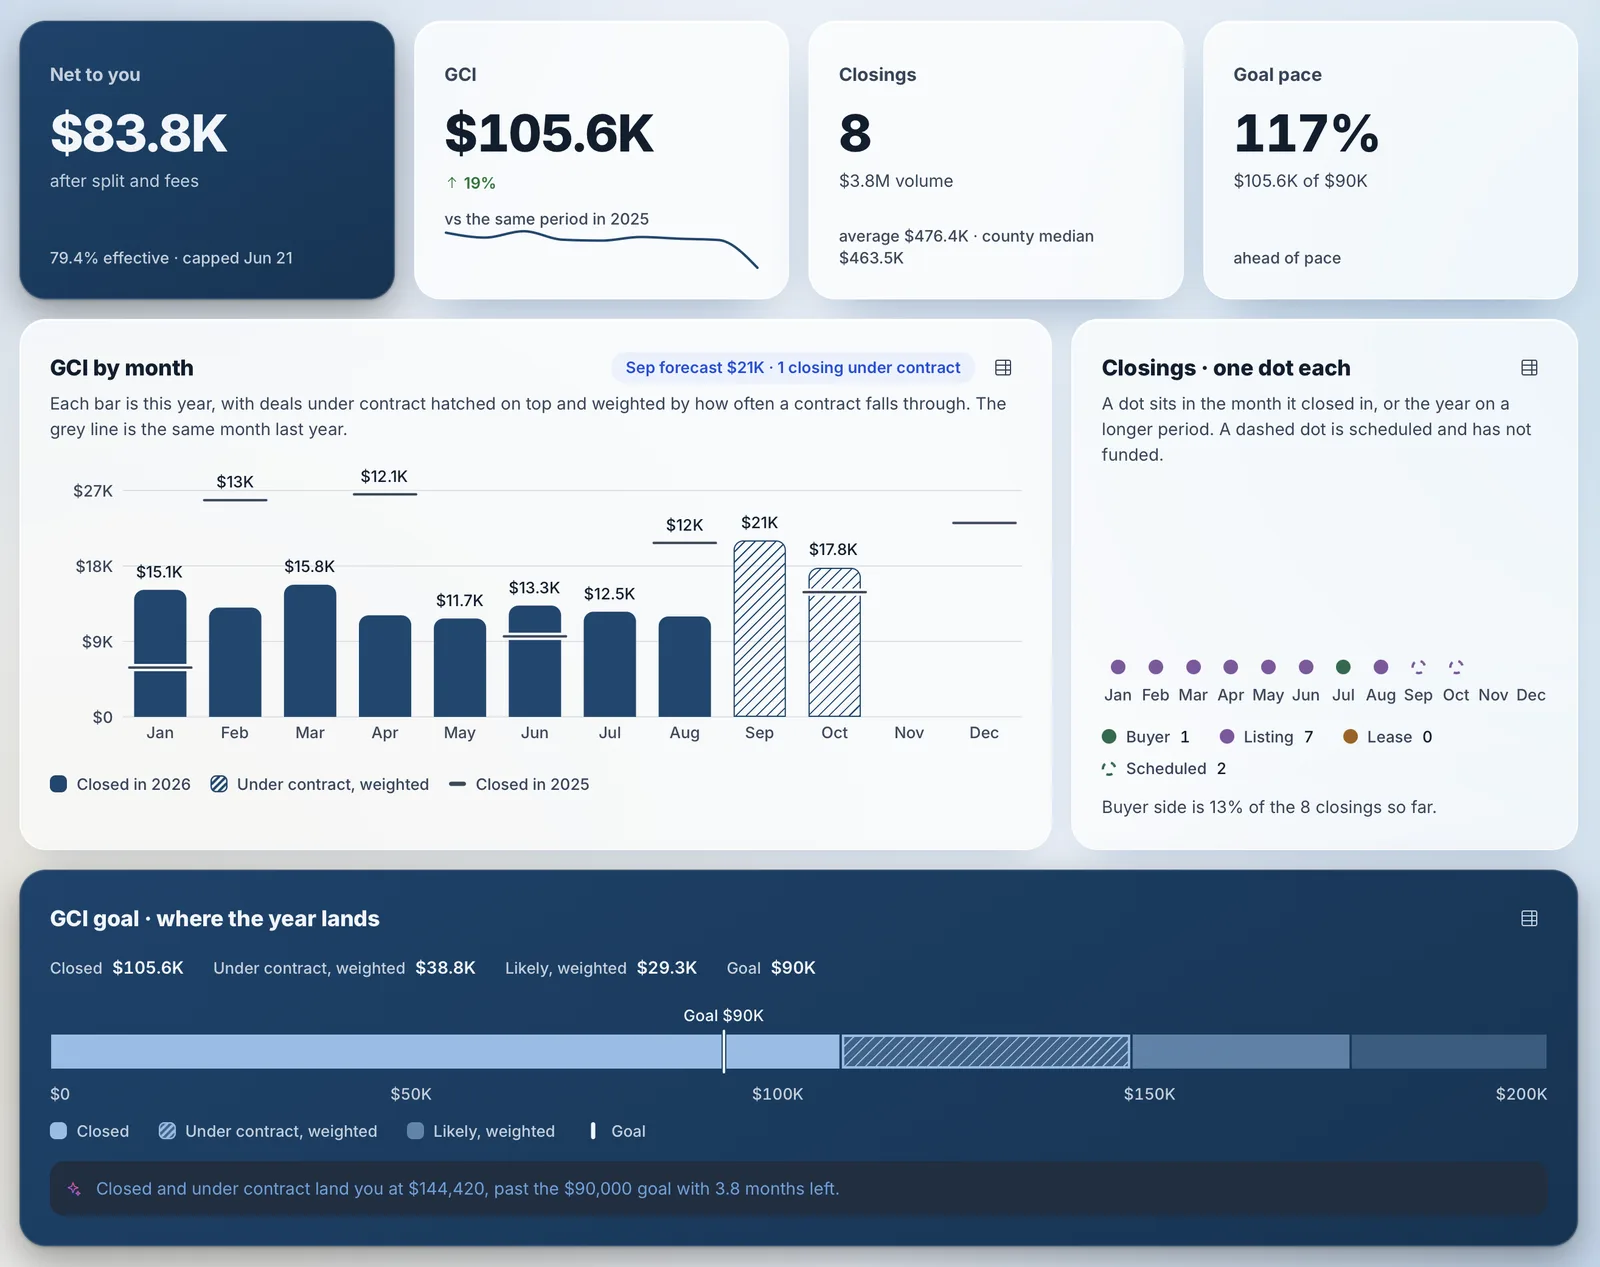Screen dimensions: 1600x1267
Task: Click the dashed October scheduled dot
Action: coord(1456,667)
